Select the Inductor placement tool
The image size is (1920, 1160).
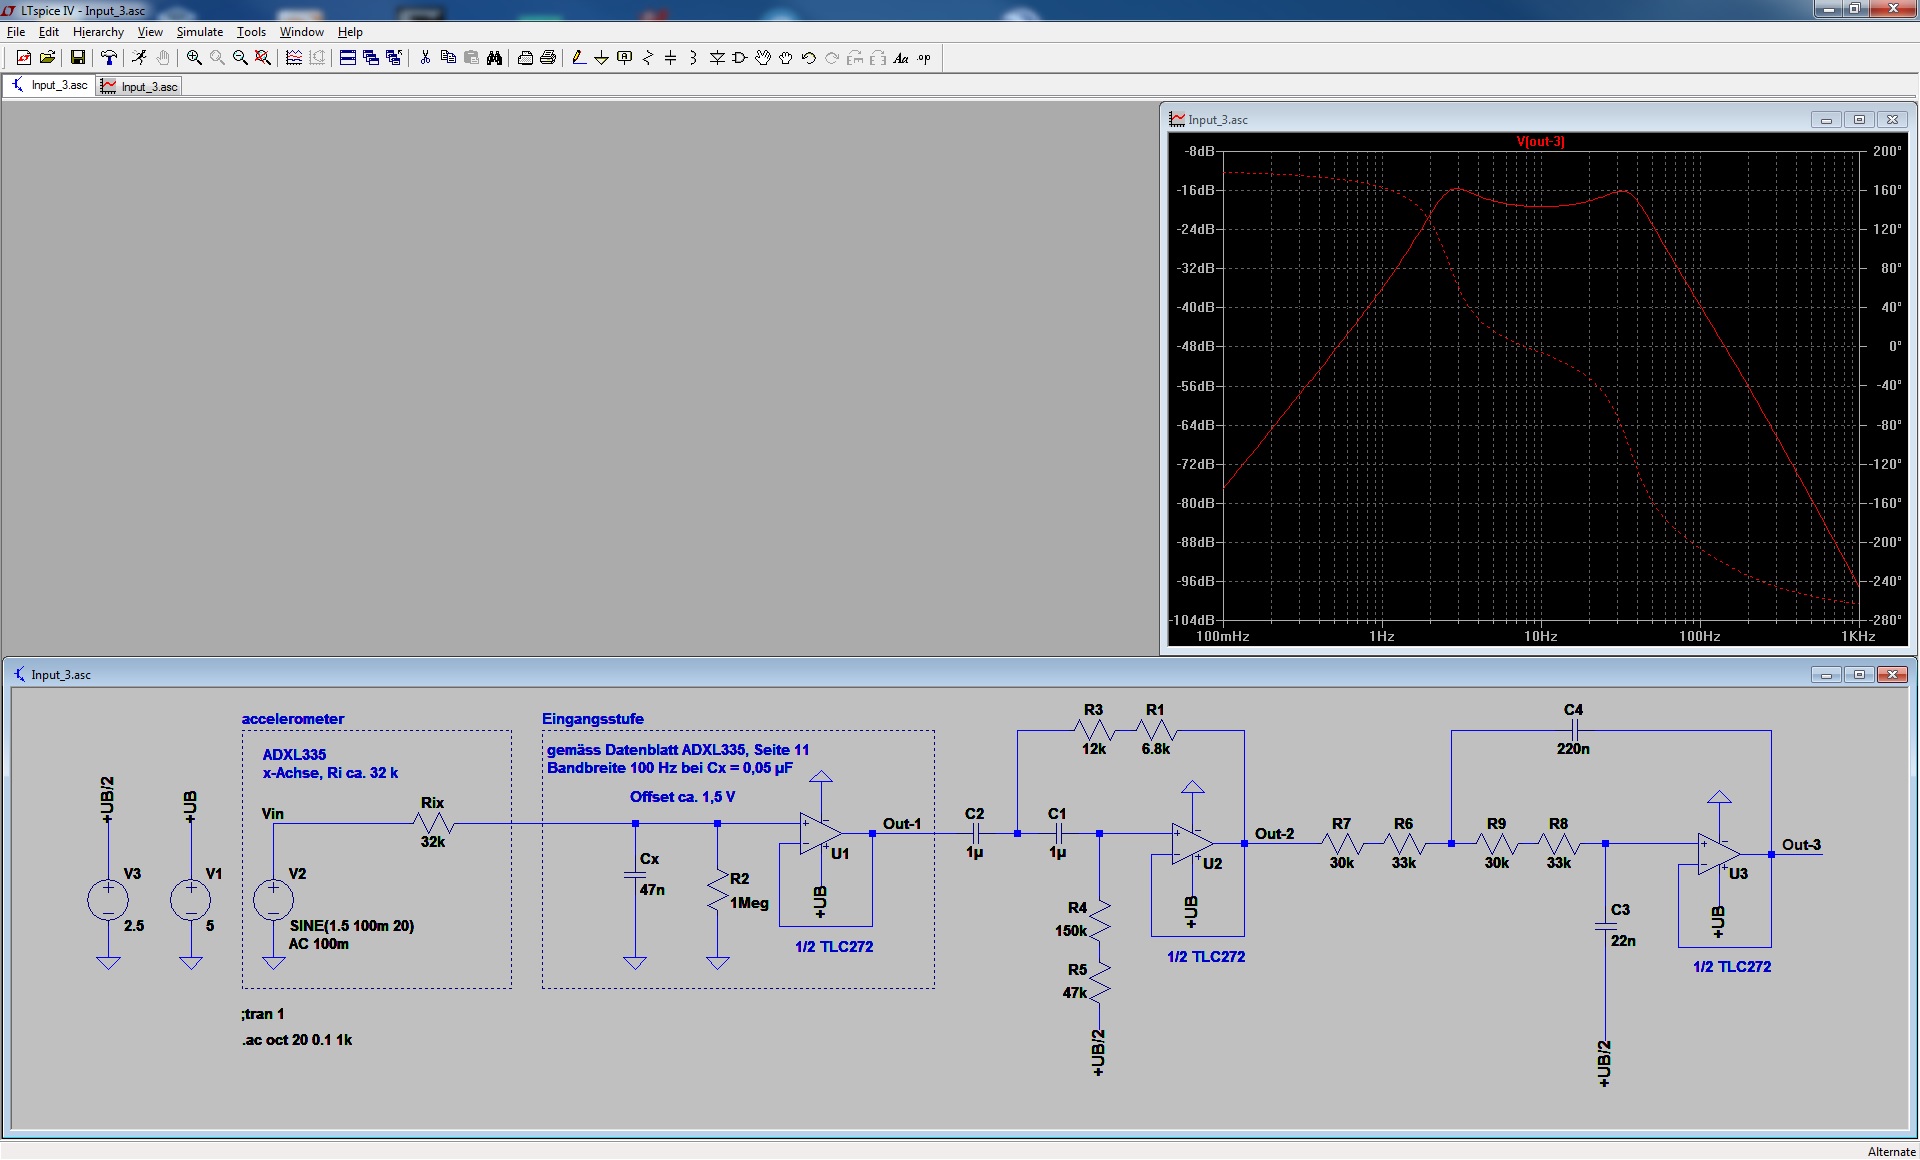pyautogui.click(x=694, y=58)
